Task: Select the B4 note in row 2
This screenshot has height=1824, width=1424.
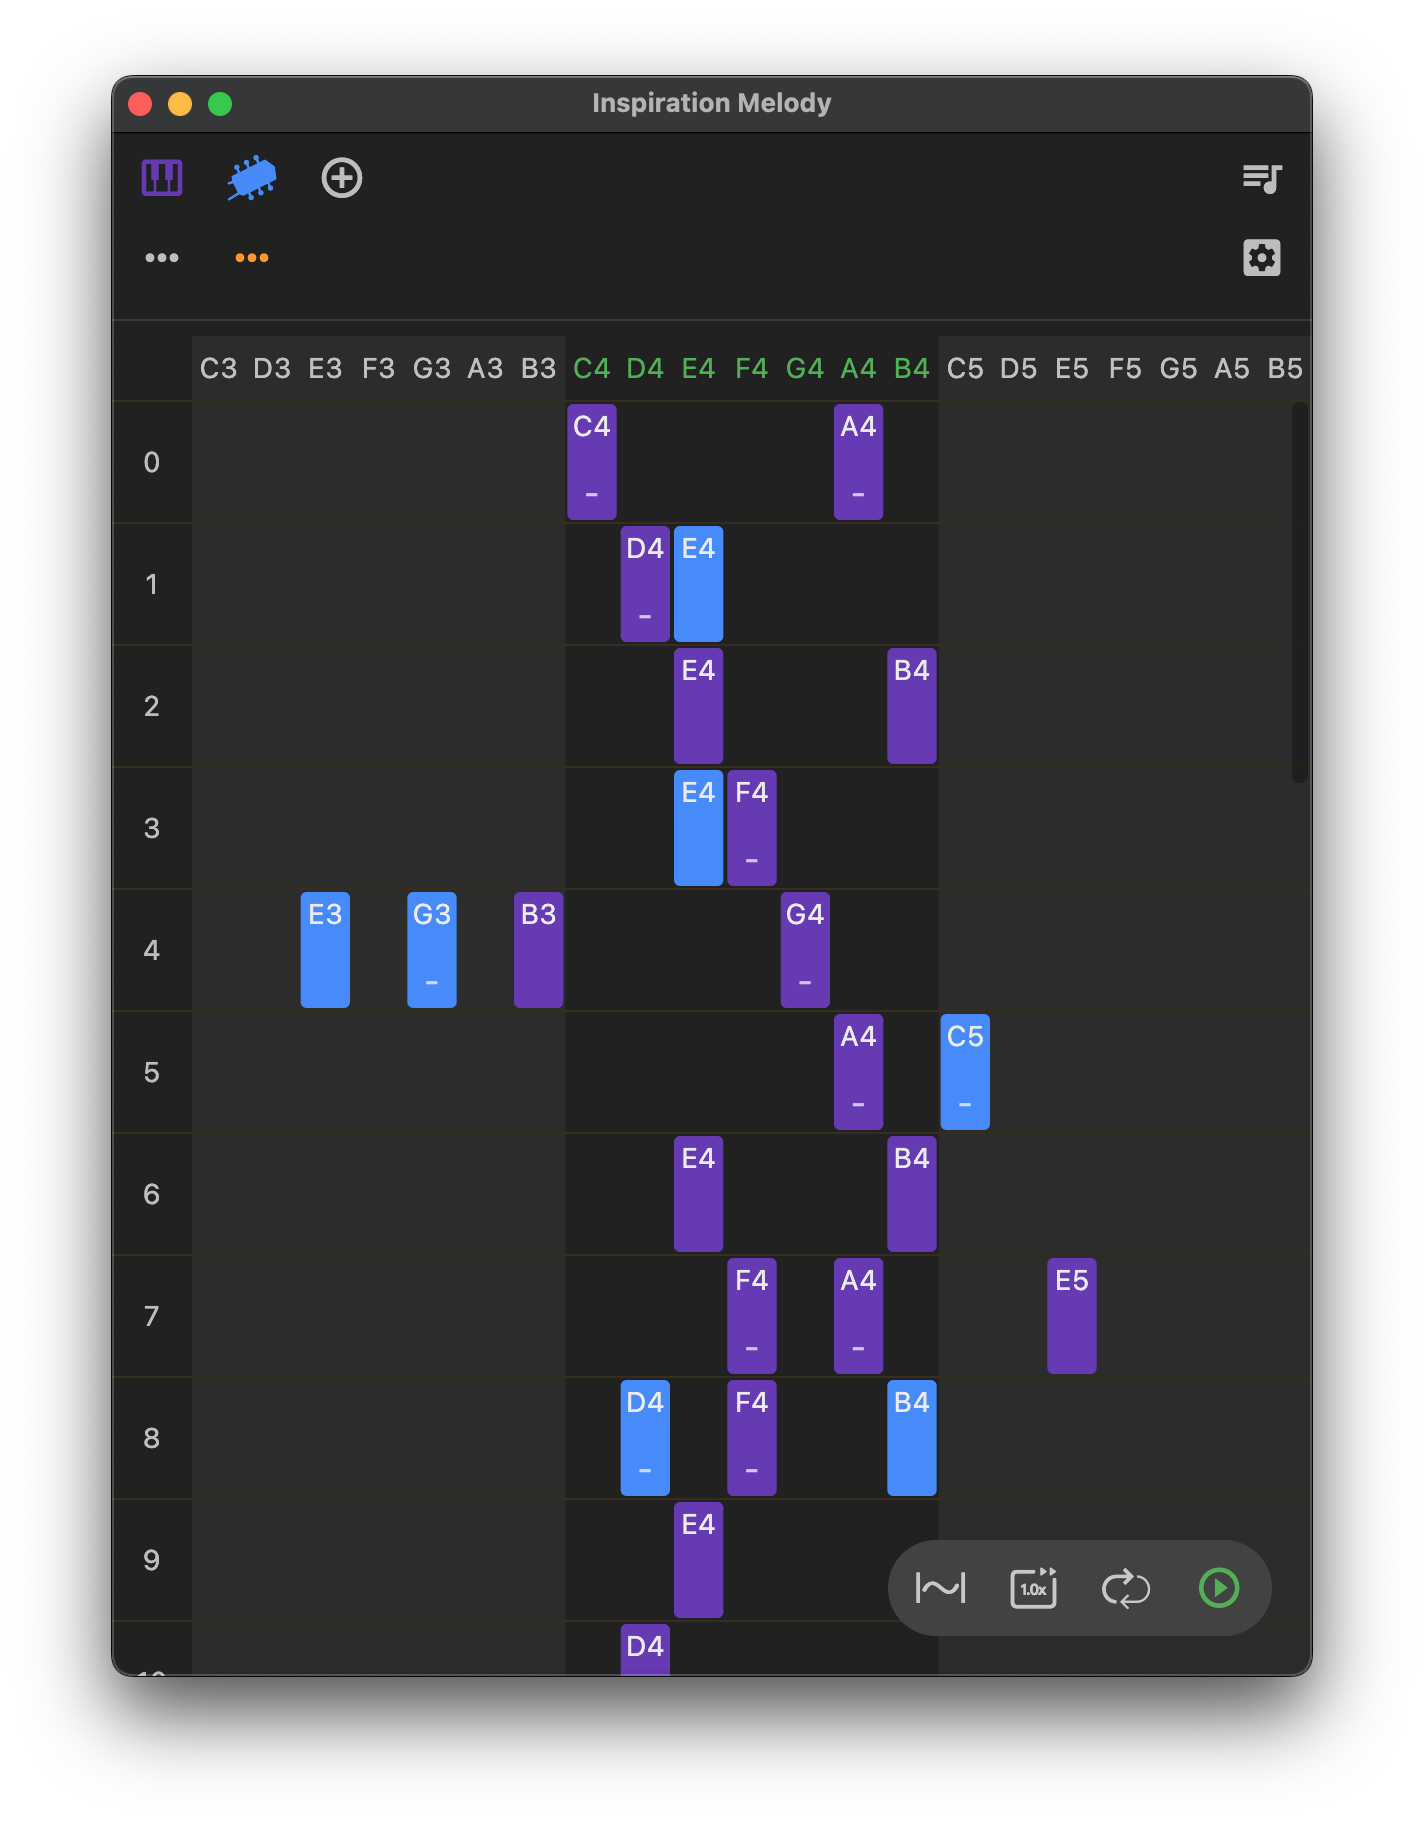Action: (912, 706)
